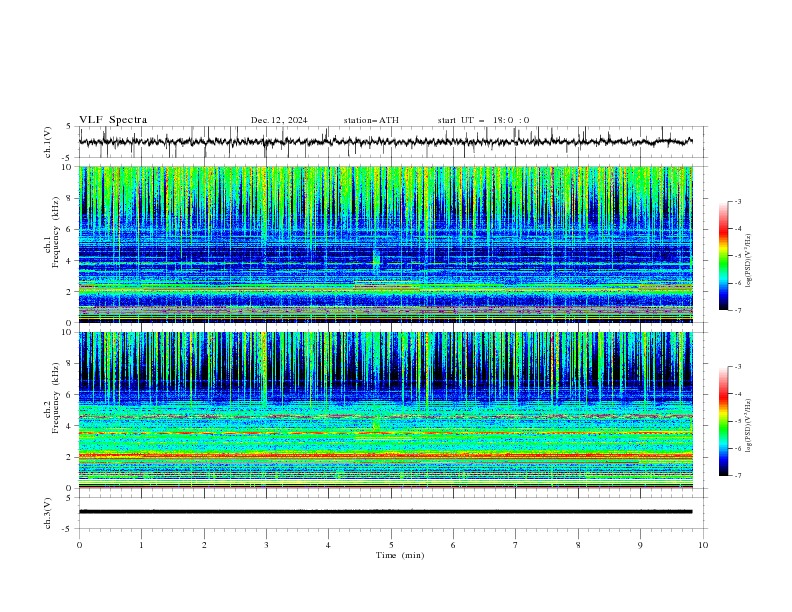Click the "-4" tick on lower color bar
Screen dimensions: 792x612
(x=737, y=394)
